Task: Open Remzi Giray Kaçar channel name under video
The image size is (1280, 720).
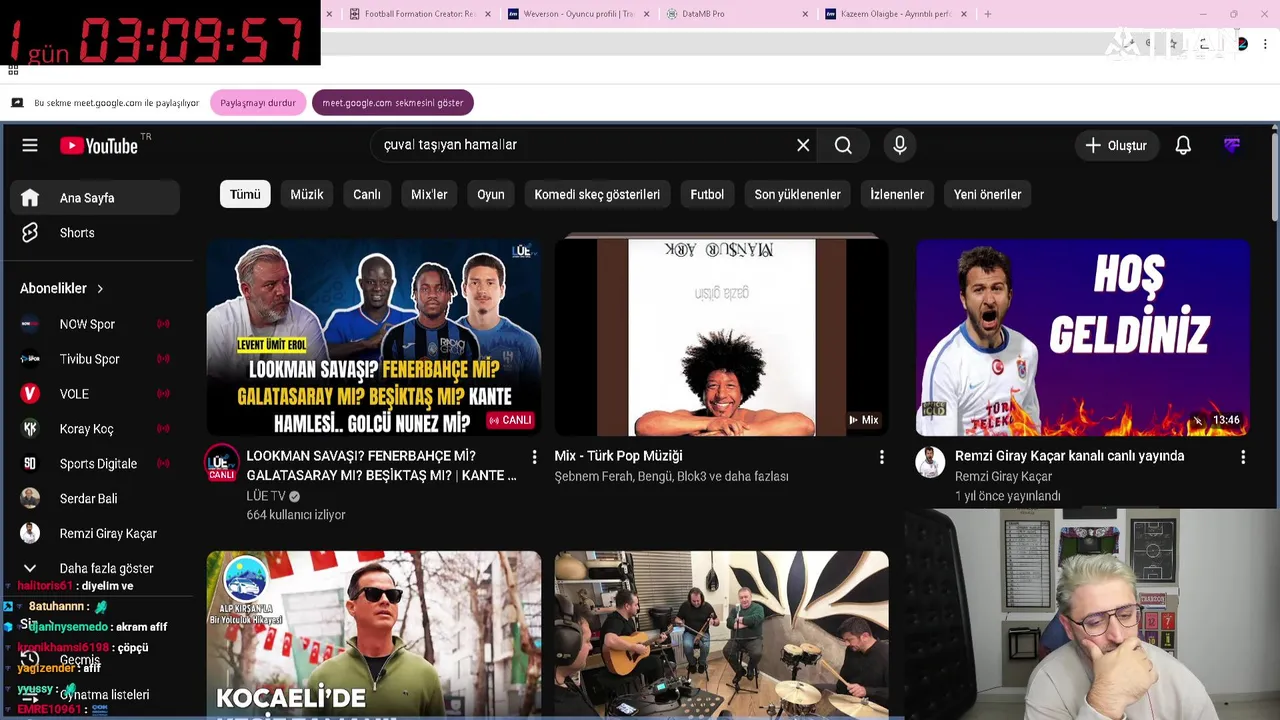Action: [x=1003, y=476]
